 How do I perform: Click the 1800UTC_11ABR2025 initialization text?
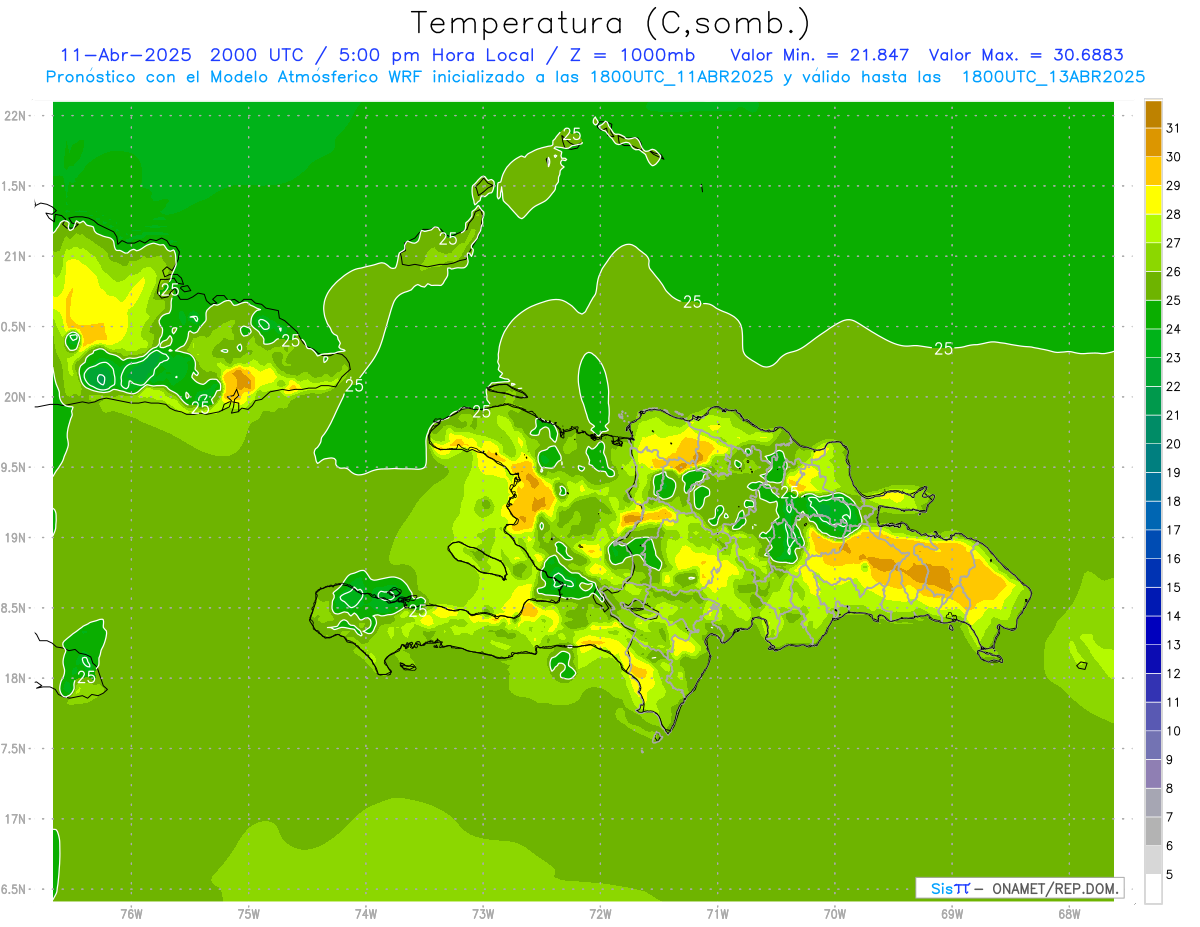[x=680, y=77]
